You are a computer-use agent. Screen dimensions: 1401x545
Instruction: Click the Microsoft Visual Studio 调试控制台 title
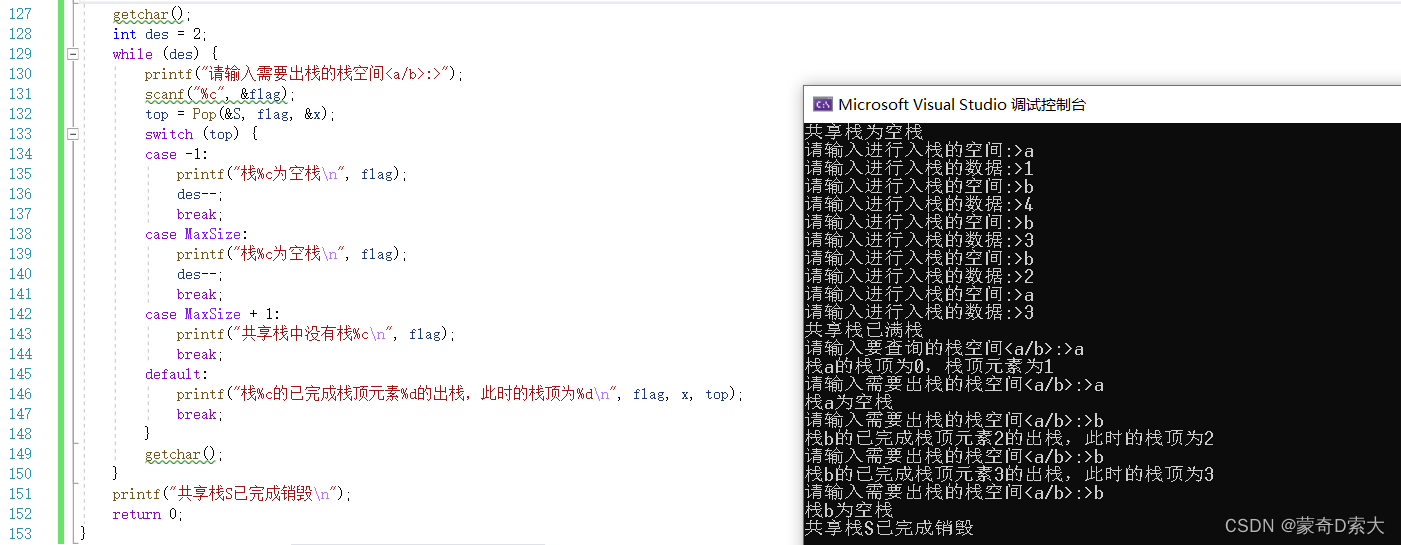point(962,104)
